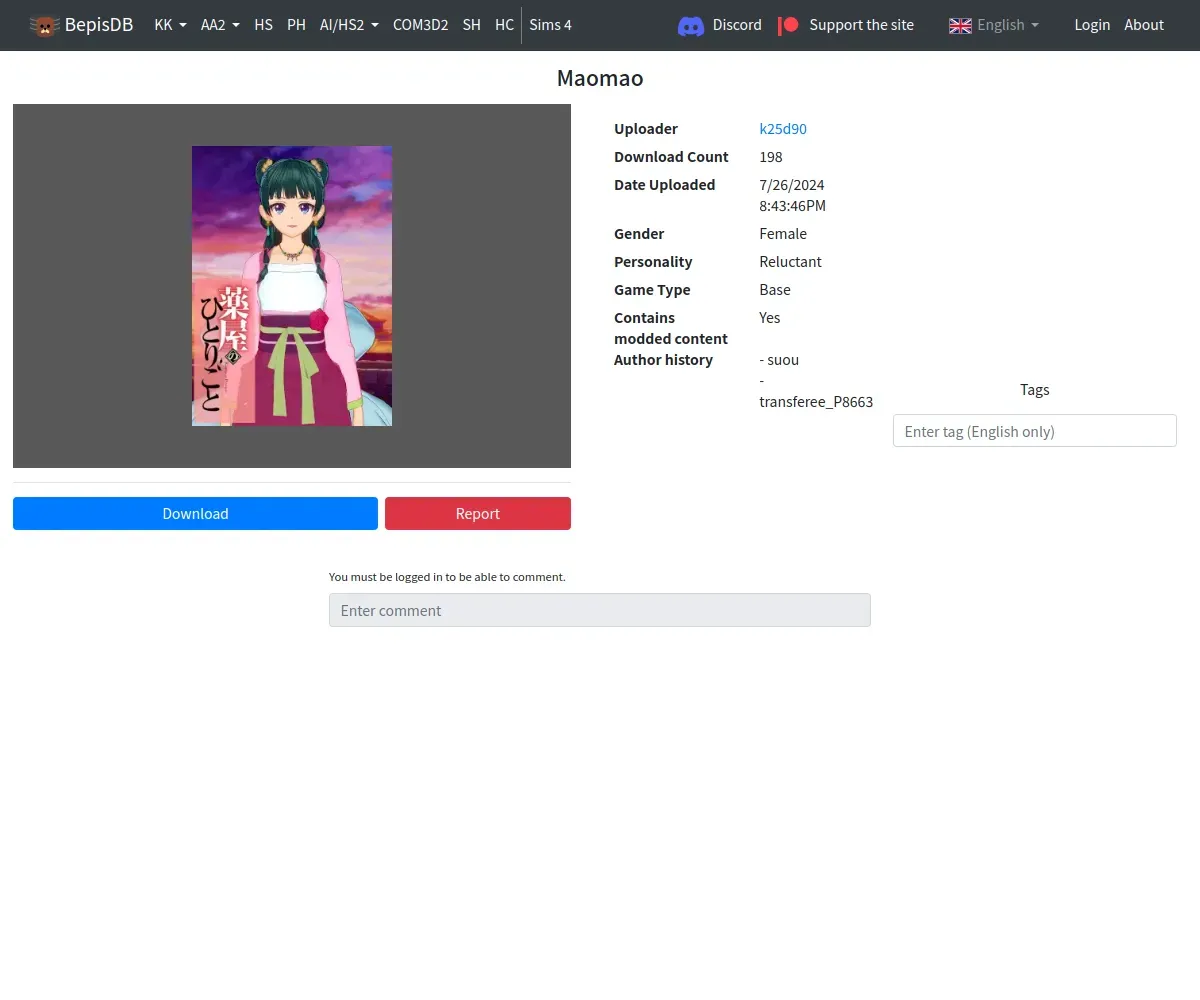Click the red Report button
The width and height of the screenshot is (1200, 1000).
[x=478, y=513]
